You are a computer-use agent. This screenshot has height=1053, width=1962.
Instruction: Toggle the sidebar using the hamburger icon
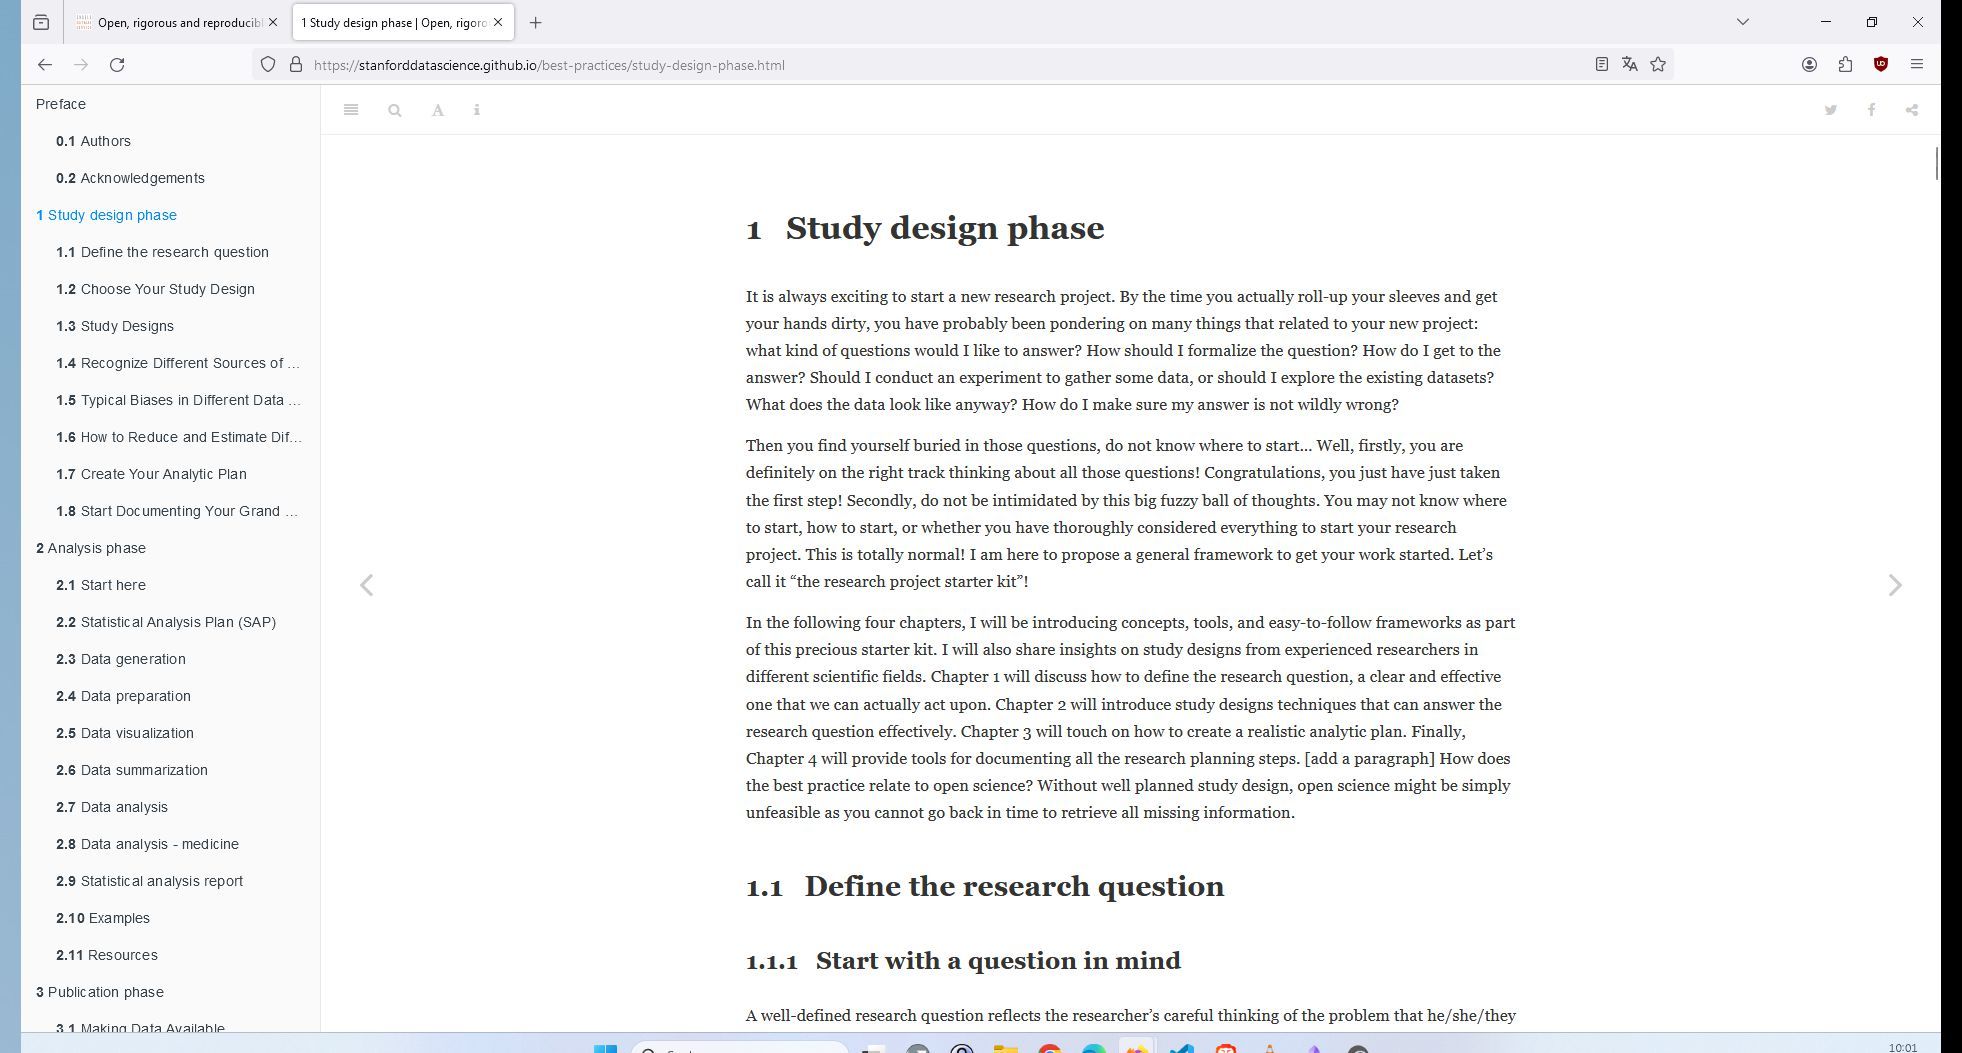(x=351, y=110)
